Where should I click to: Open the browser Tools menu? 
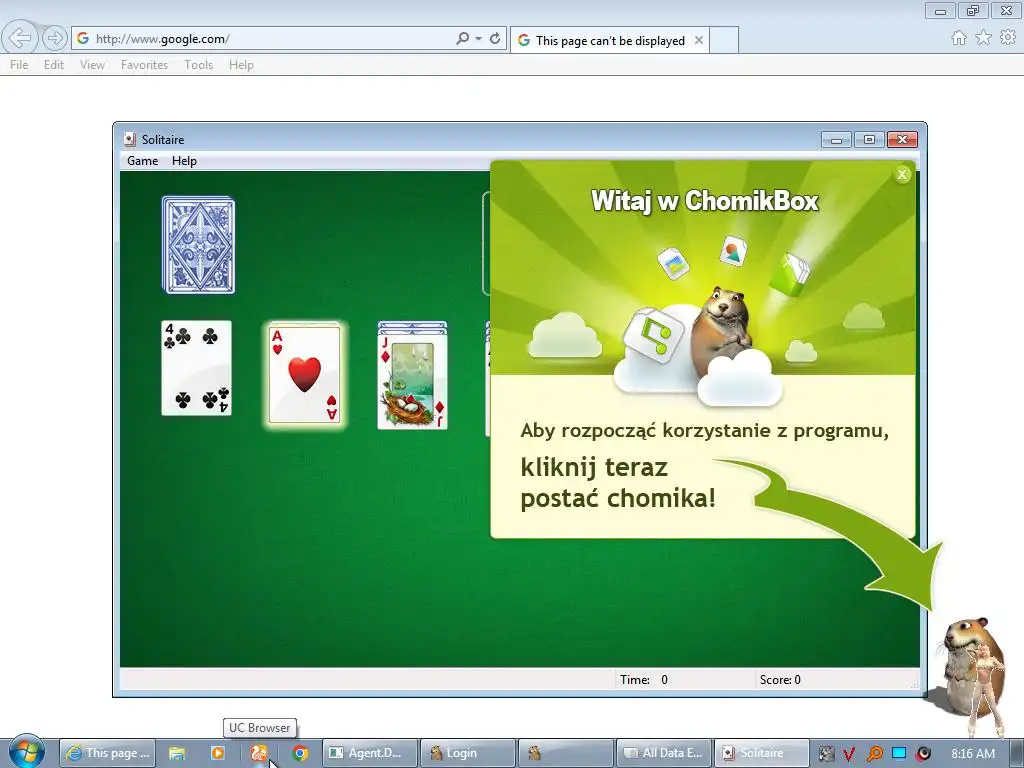click(x=199, y=65)
